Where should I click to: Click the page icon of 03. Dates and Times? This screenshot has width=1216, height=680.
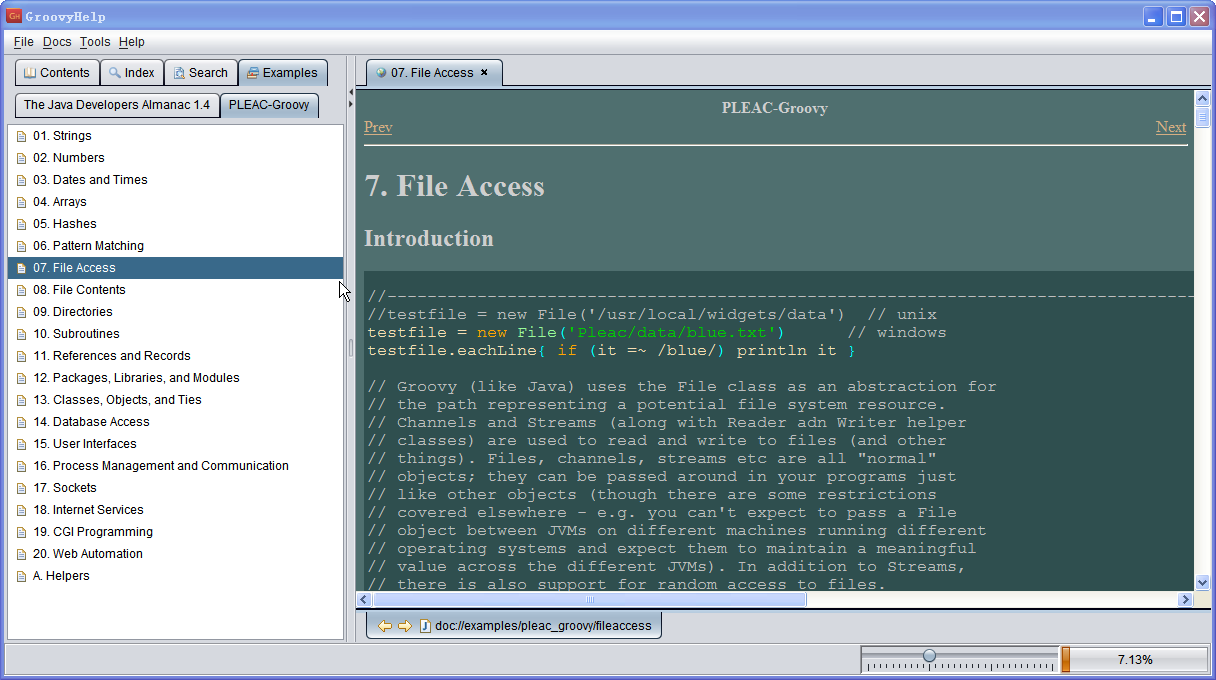tap(22, 180)
